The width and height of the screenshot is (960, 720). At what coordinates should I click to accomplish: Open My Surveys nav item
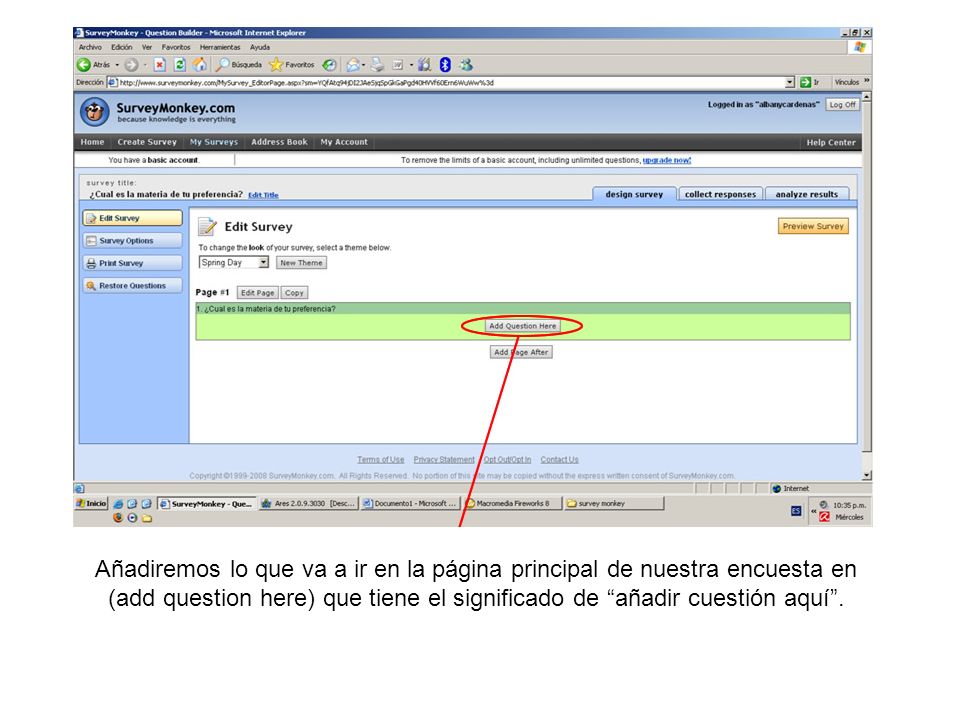[214, 142]
